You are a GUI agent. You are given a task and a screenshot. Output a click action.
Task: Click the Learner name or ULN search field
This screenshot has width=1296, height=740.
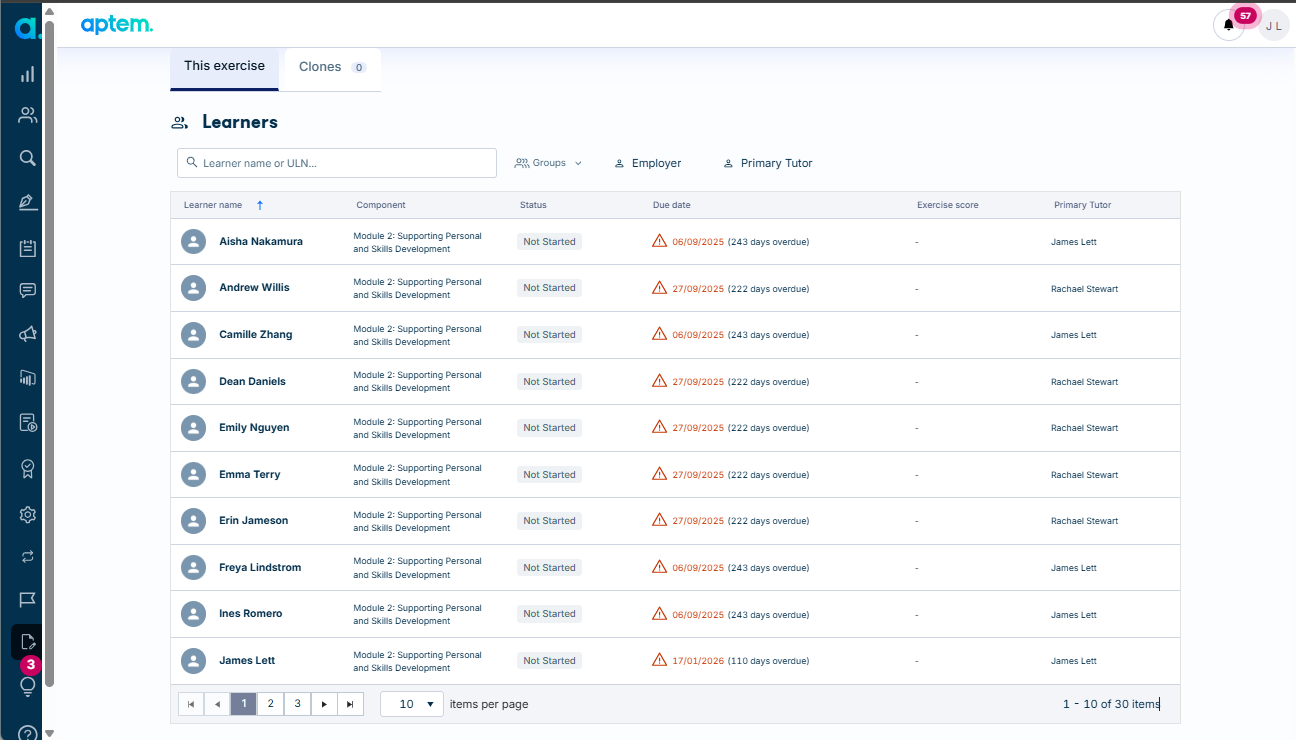click(x=337, y=163)
